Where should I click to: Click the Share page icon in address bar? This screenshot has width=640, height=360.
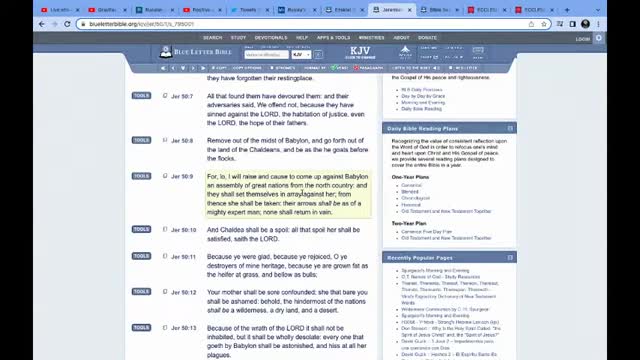531,24
